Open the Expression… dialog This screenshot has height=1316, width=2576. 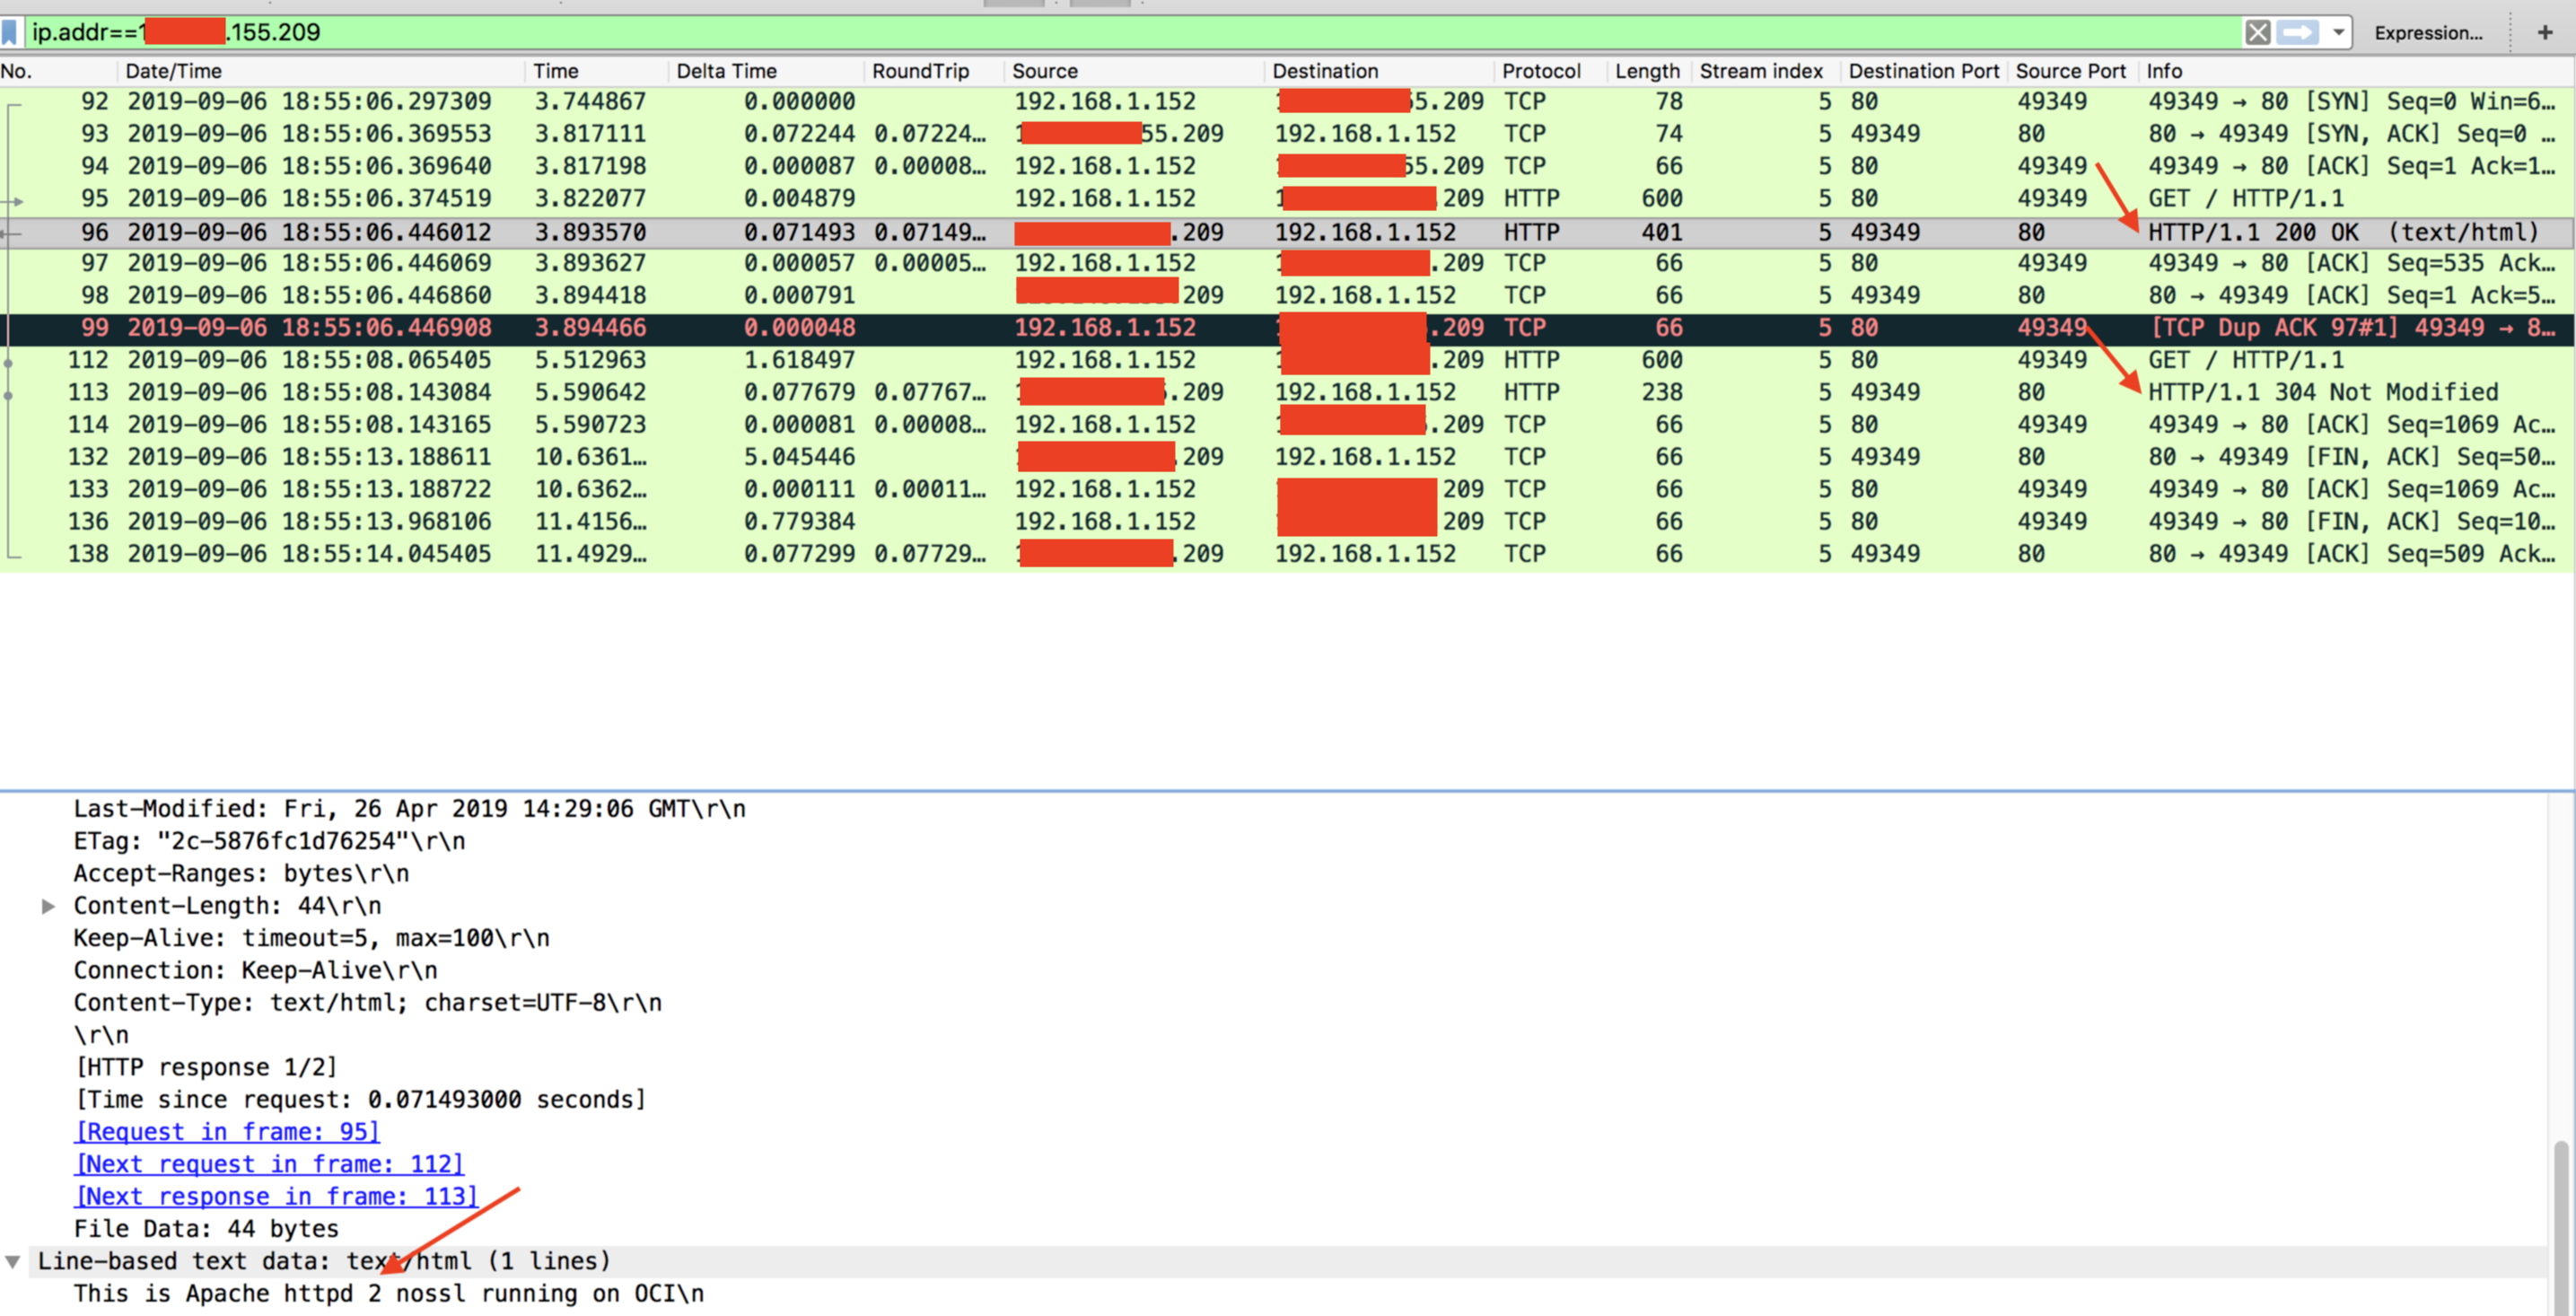pyautogui.click(x=2428, y=33)
